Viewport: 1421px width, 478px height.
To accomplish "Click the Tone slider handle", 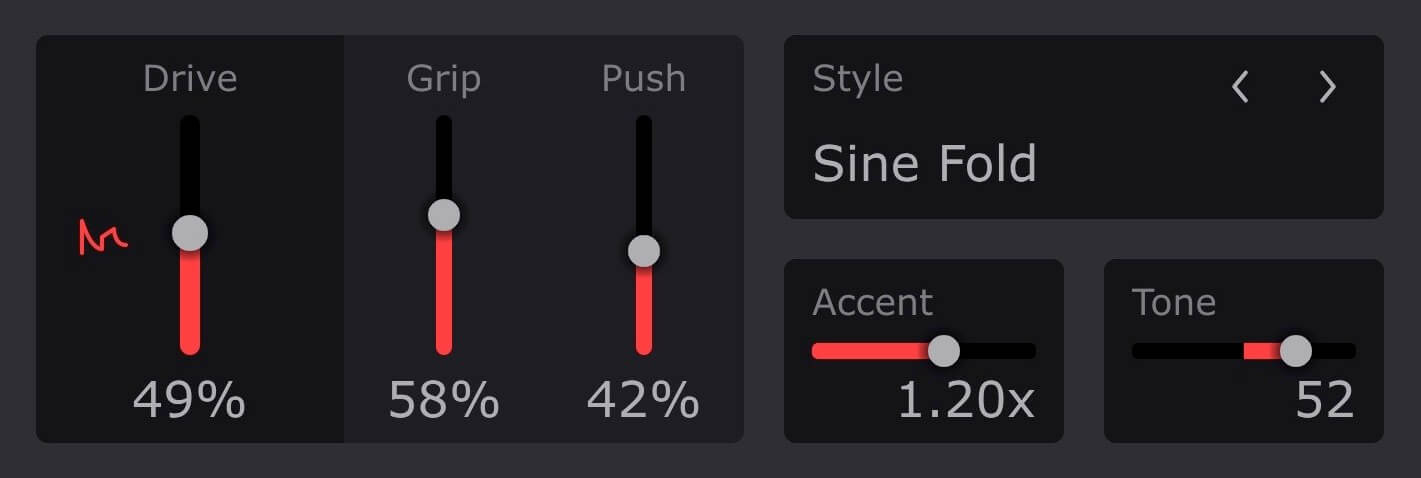I will point(1296,351).
